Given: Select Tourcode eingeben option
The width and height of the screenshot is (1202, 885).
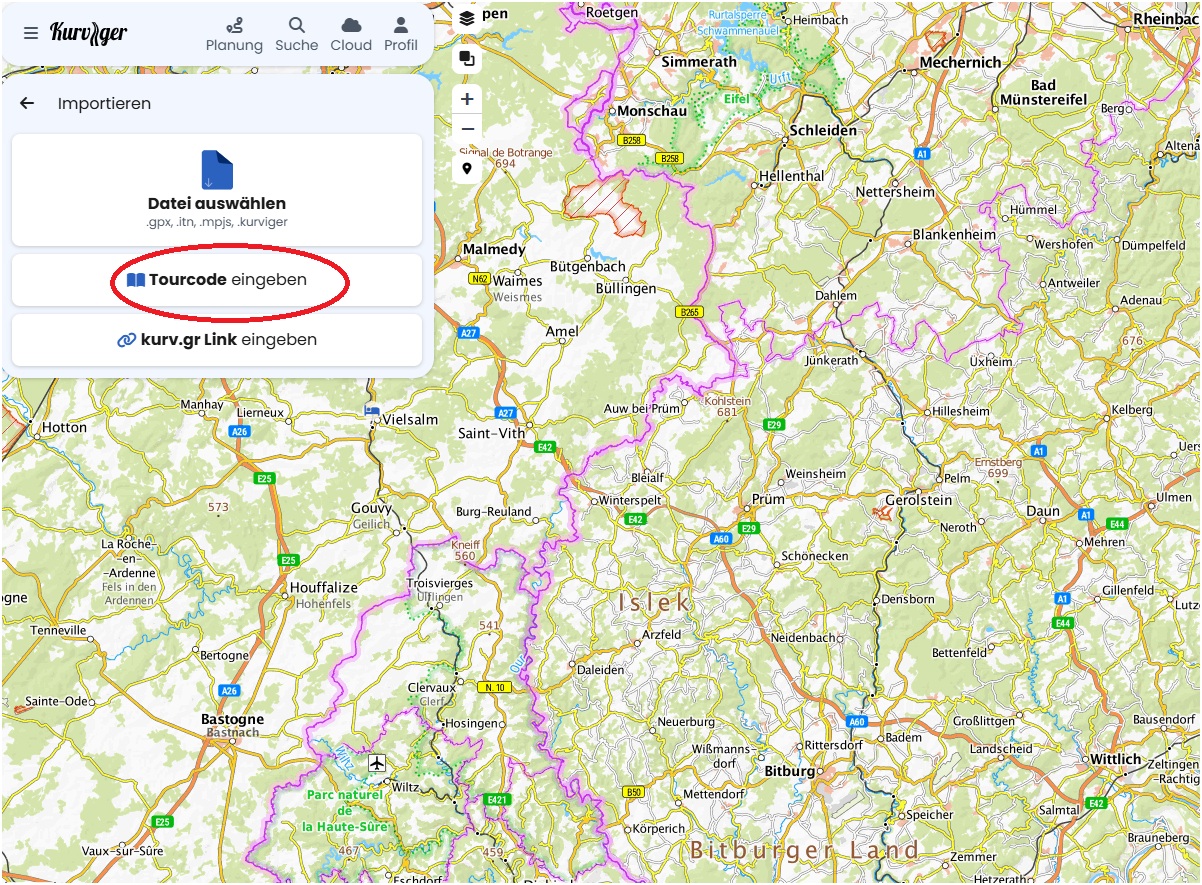Looking at the screenshot, I should (x=217, y=280).
